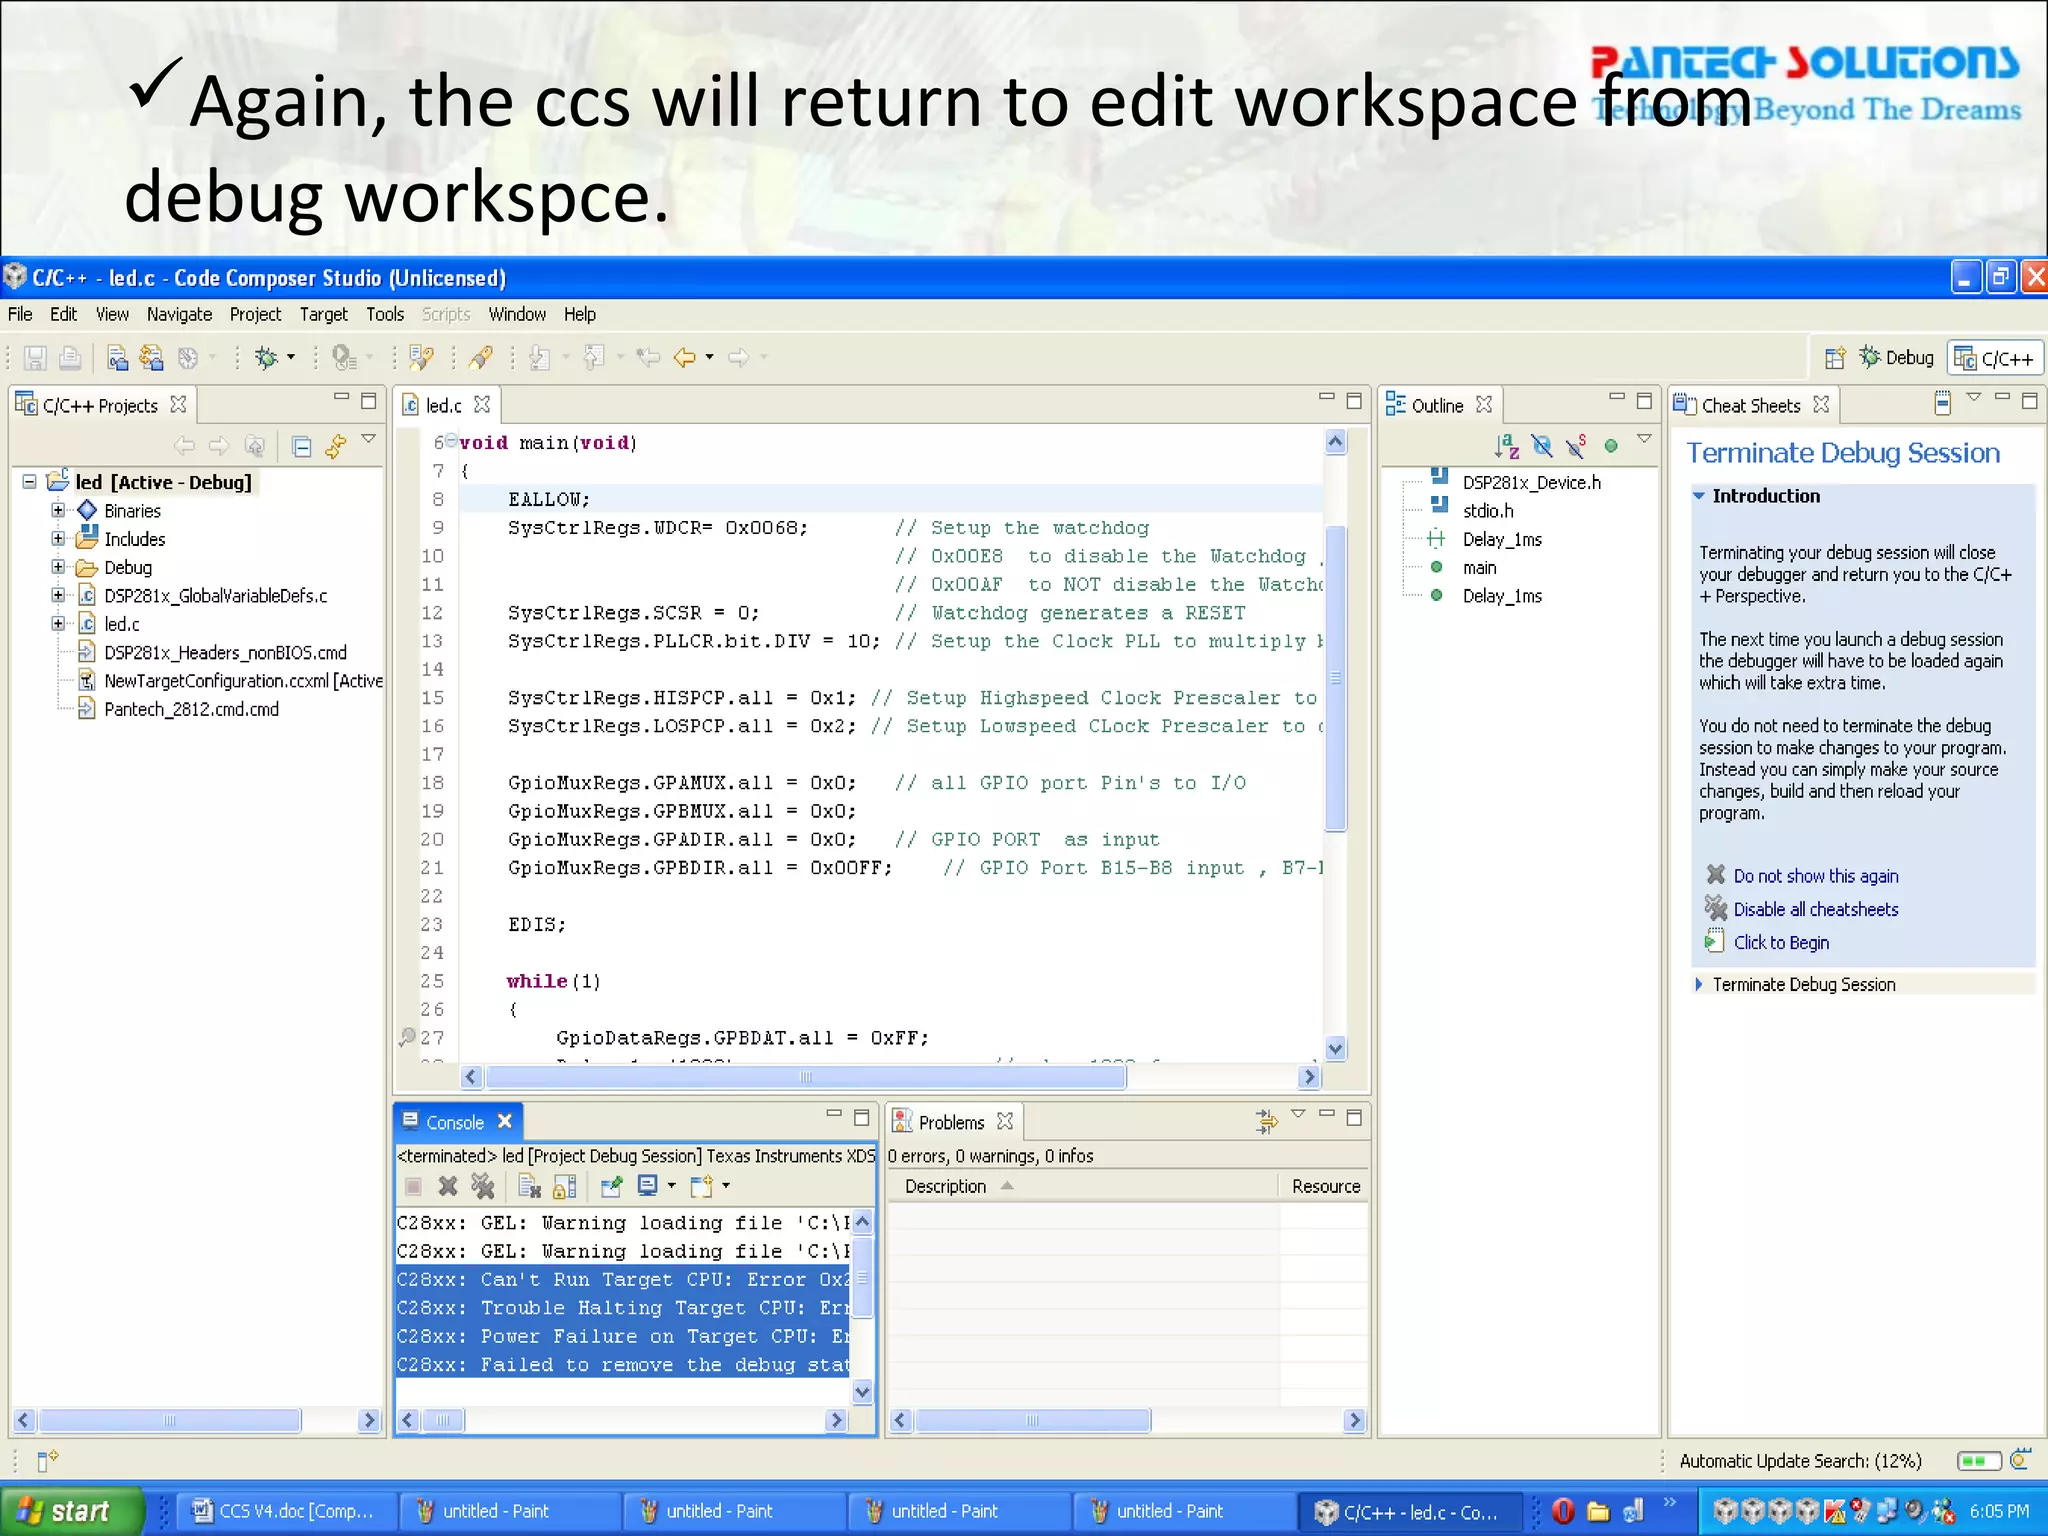Click editor horizontal scrollbar thumb
Screen dimensions: 2048x1536
pyautogui.click(x=805, y=1077)
